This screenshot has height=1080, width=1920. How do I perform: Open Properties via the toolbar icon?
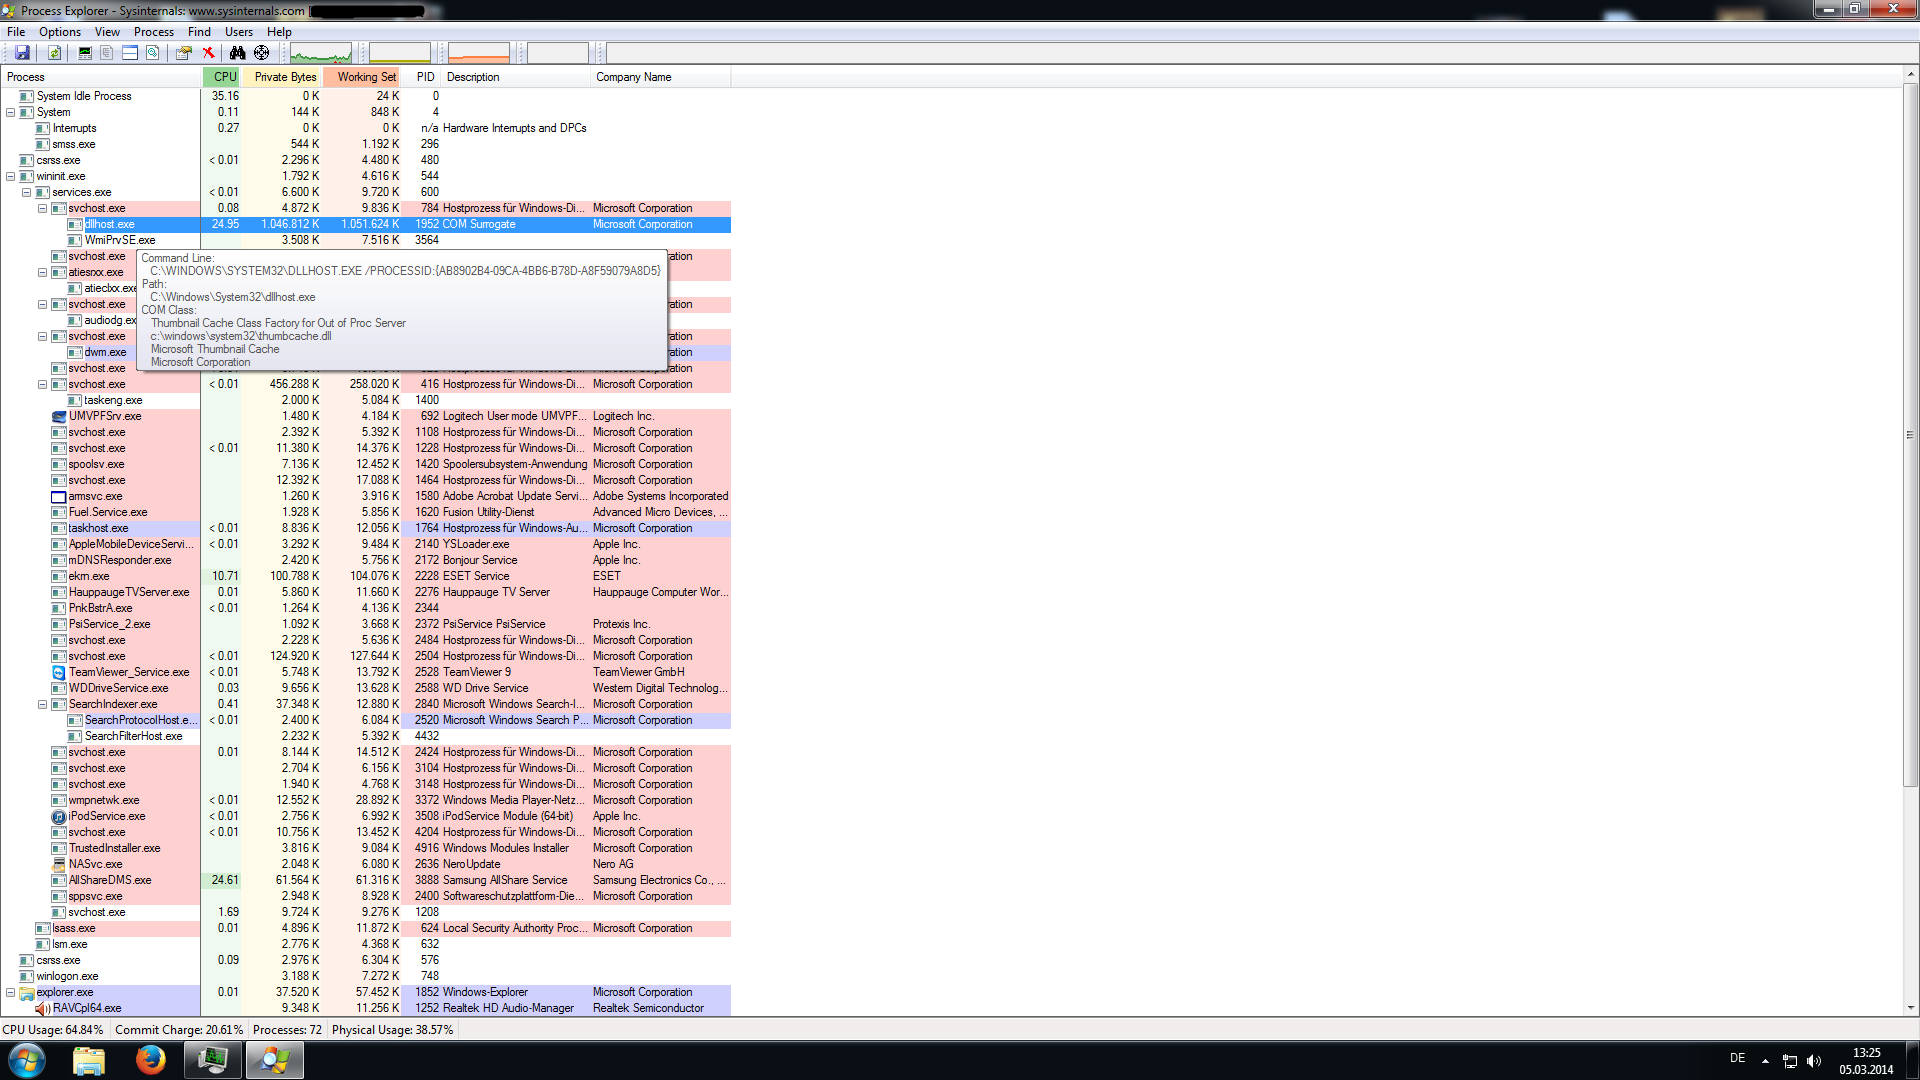pyautogui.click(x=184, y=53)
